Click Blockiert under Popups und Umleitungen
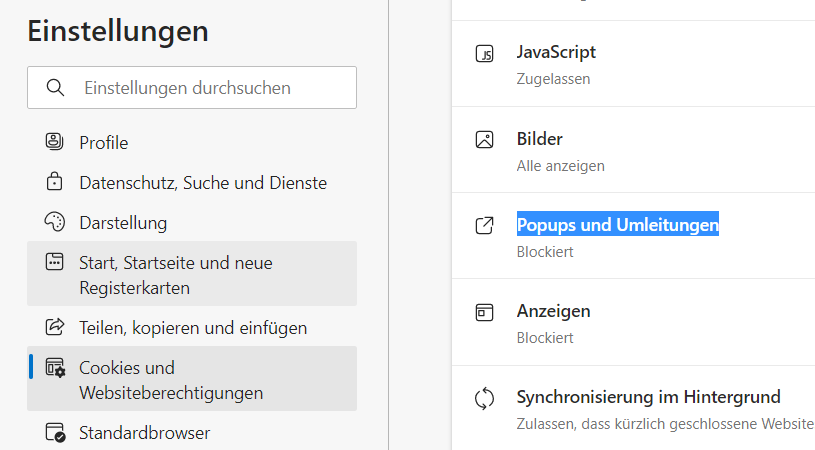Screen dimensions: 815x450 (545, 252)
